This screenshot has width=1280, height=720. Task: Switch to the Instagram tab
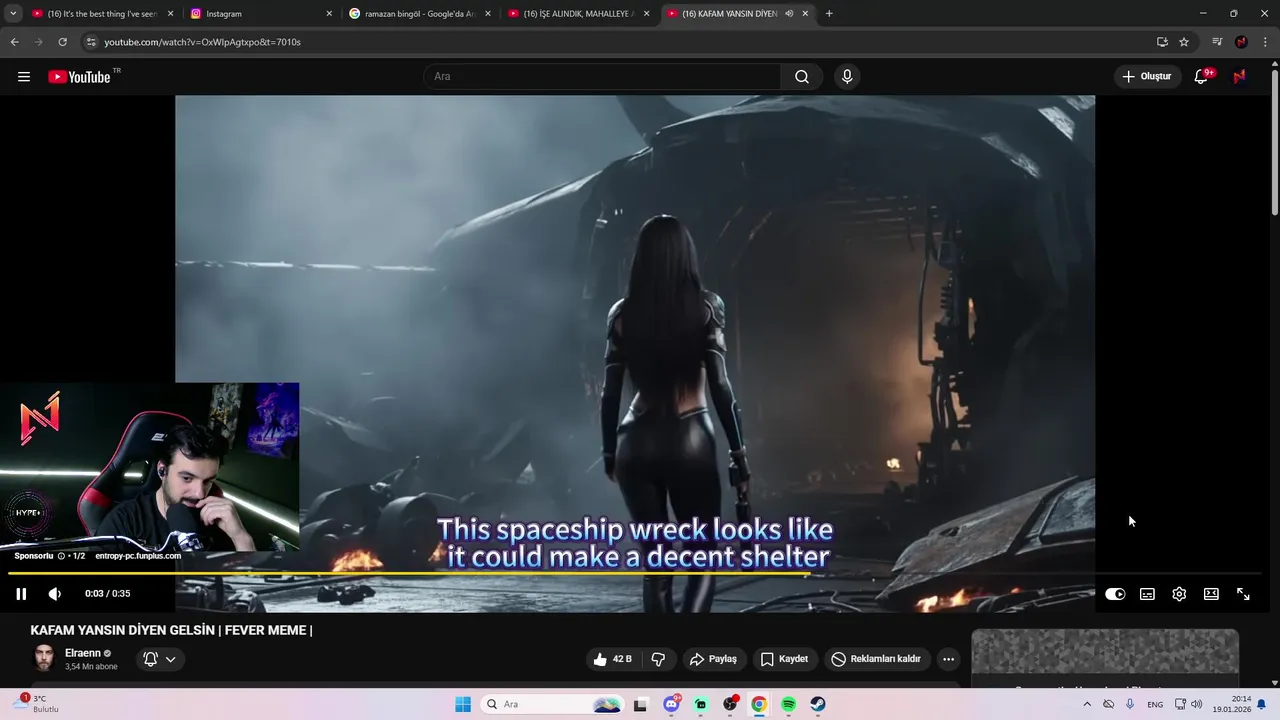[262, 14]
